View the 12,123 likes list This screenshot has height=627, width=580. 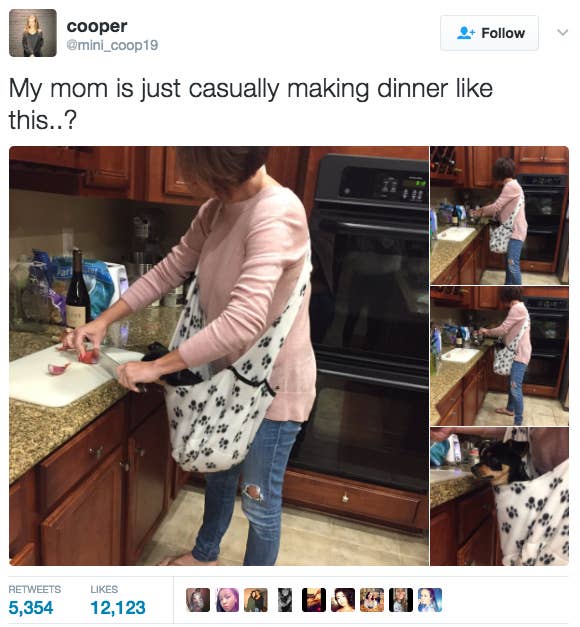click(118, 601)
